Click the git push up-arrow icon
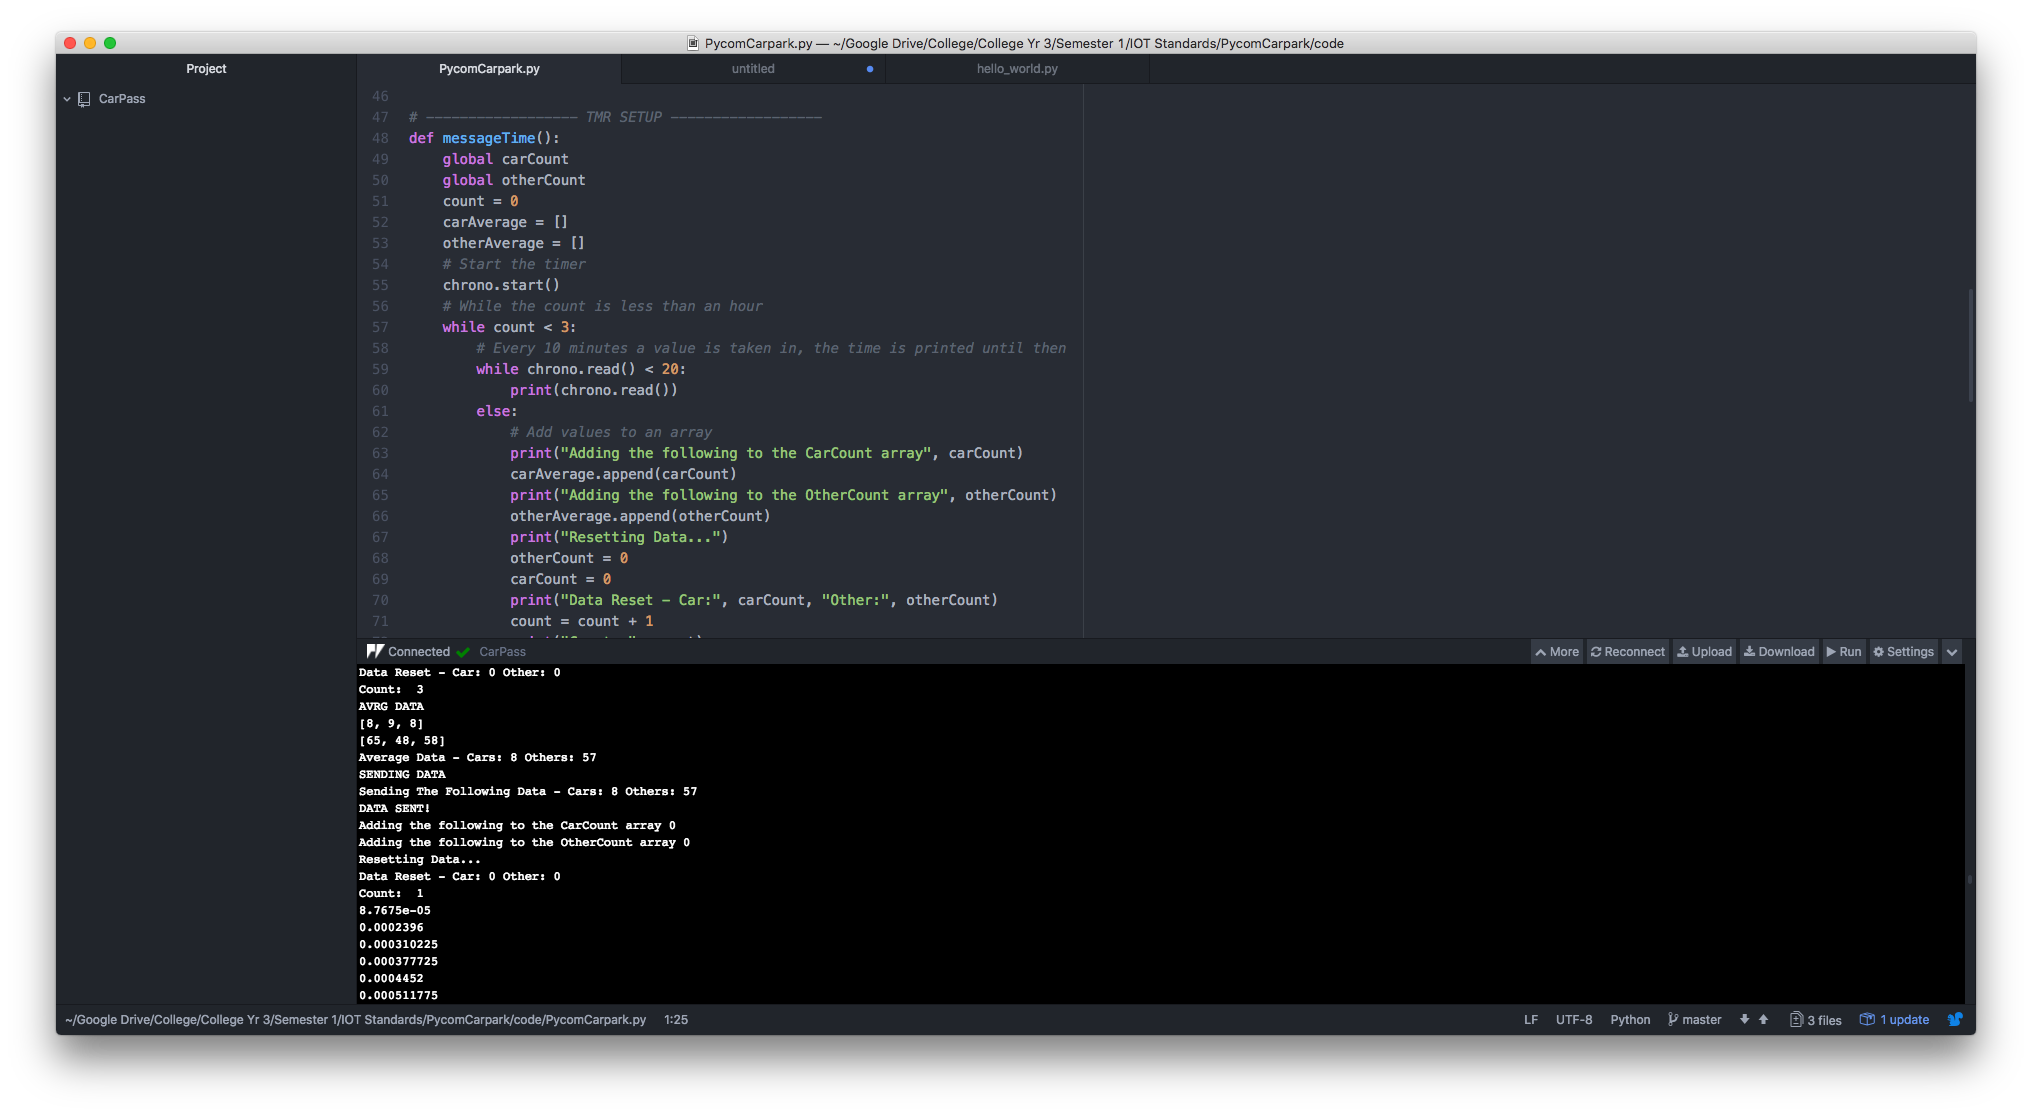The width and height of the screenshot is (2032, 1115). pyautogui.click(x=1763, y=1019)
